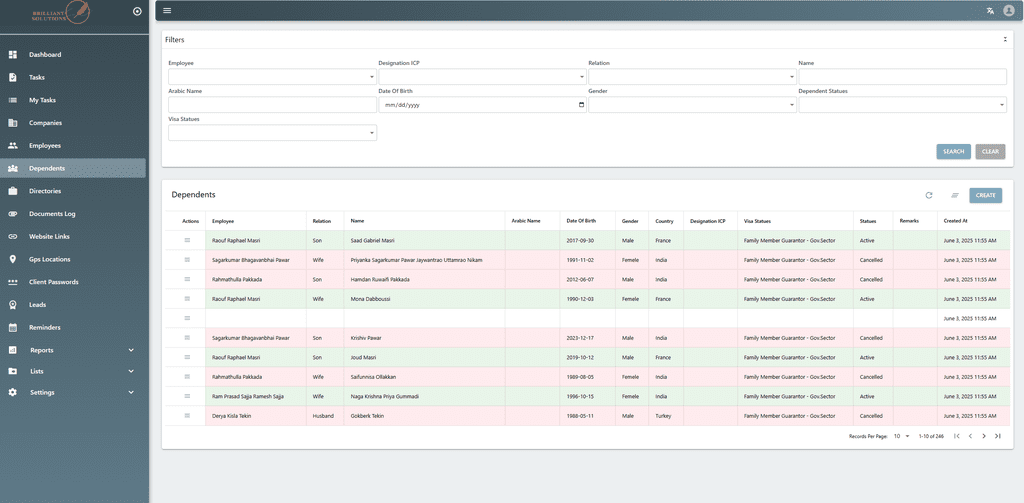The image size is (1024, 503).
Task: Click the Directories briefcase icon
Action: [x=12, y=191]
